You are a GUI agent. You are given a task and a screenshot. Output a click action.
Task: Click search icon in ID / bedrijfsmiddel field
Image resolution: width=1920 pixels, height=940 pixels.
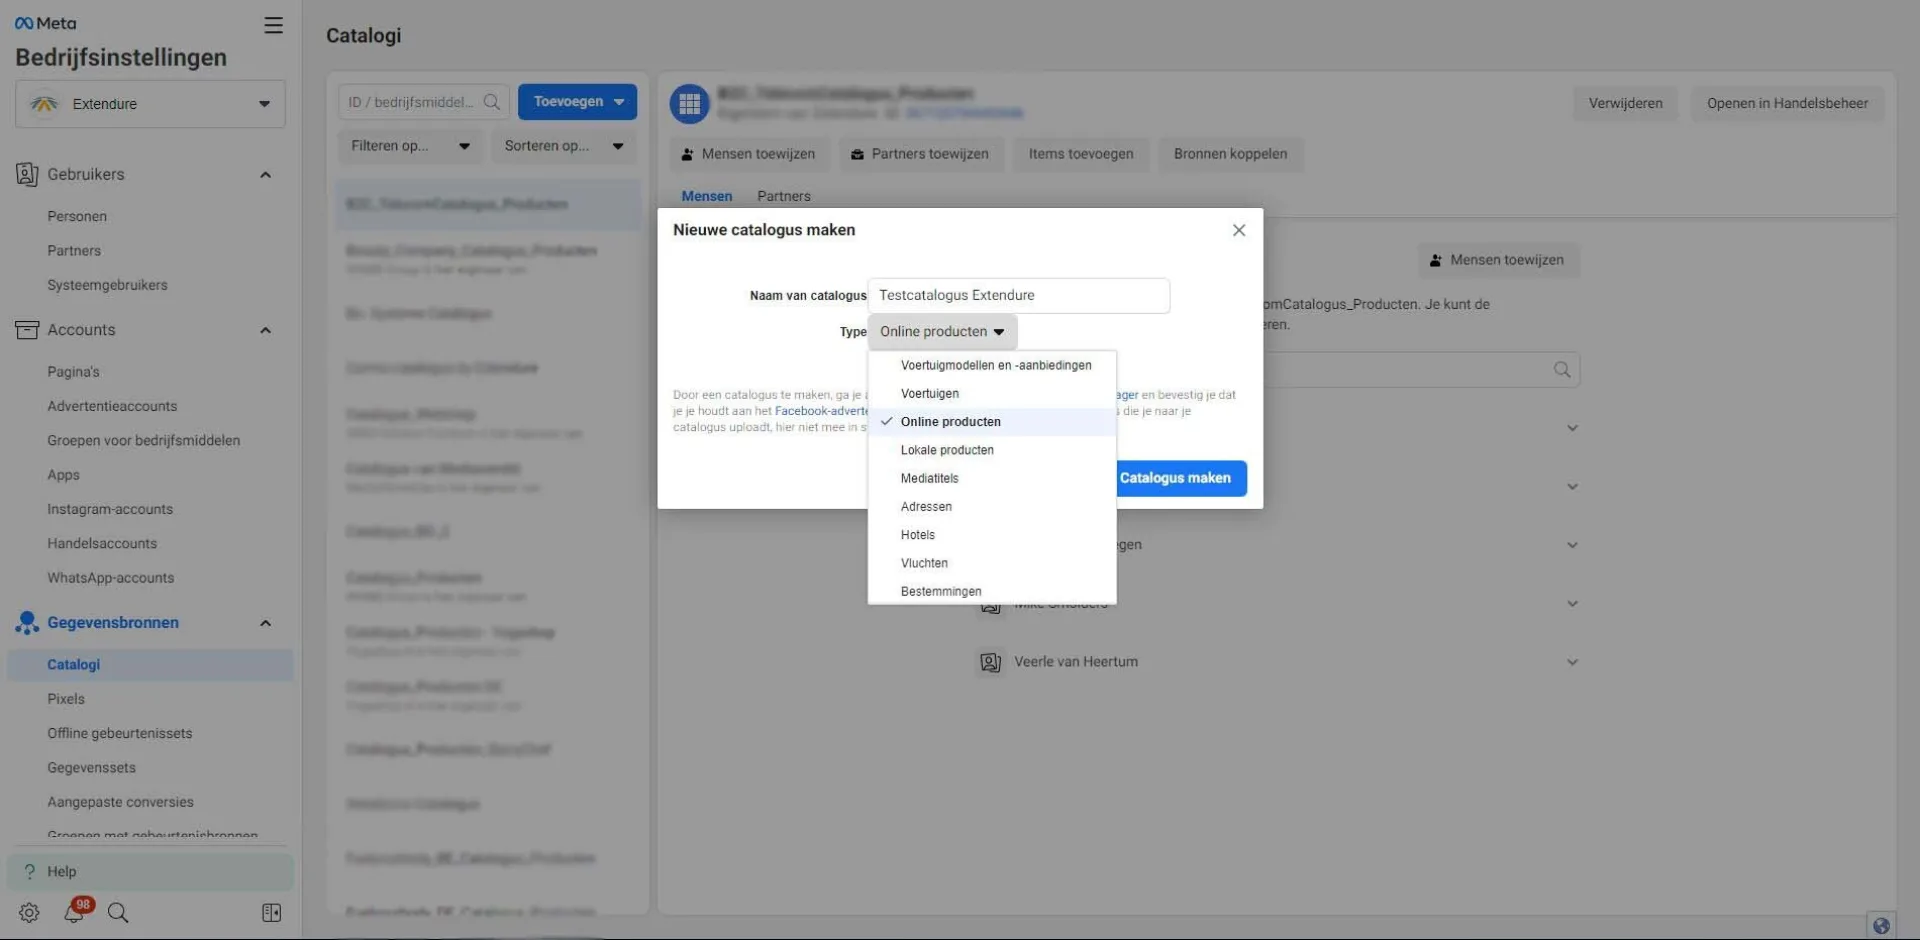491,102
